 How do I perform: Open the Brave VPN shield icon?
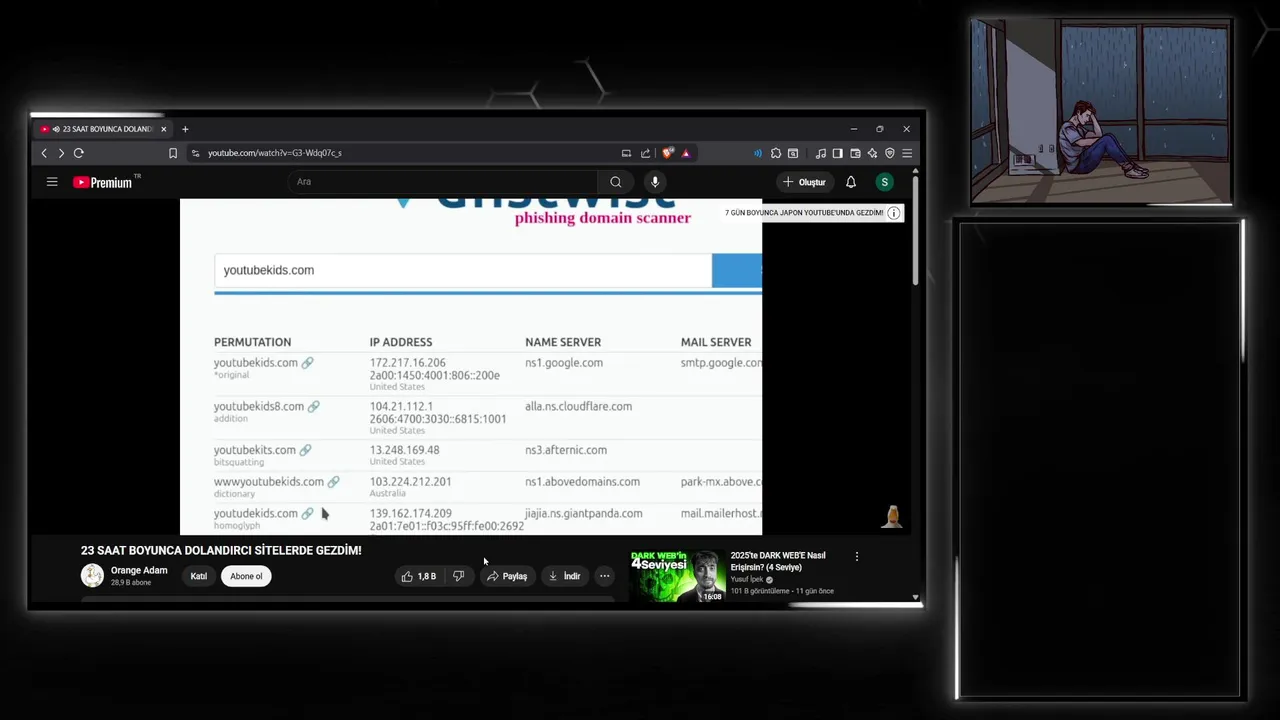click(x=890, y=153)
